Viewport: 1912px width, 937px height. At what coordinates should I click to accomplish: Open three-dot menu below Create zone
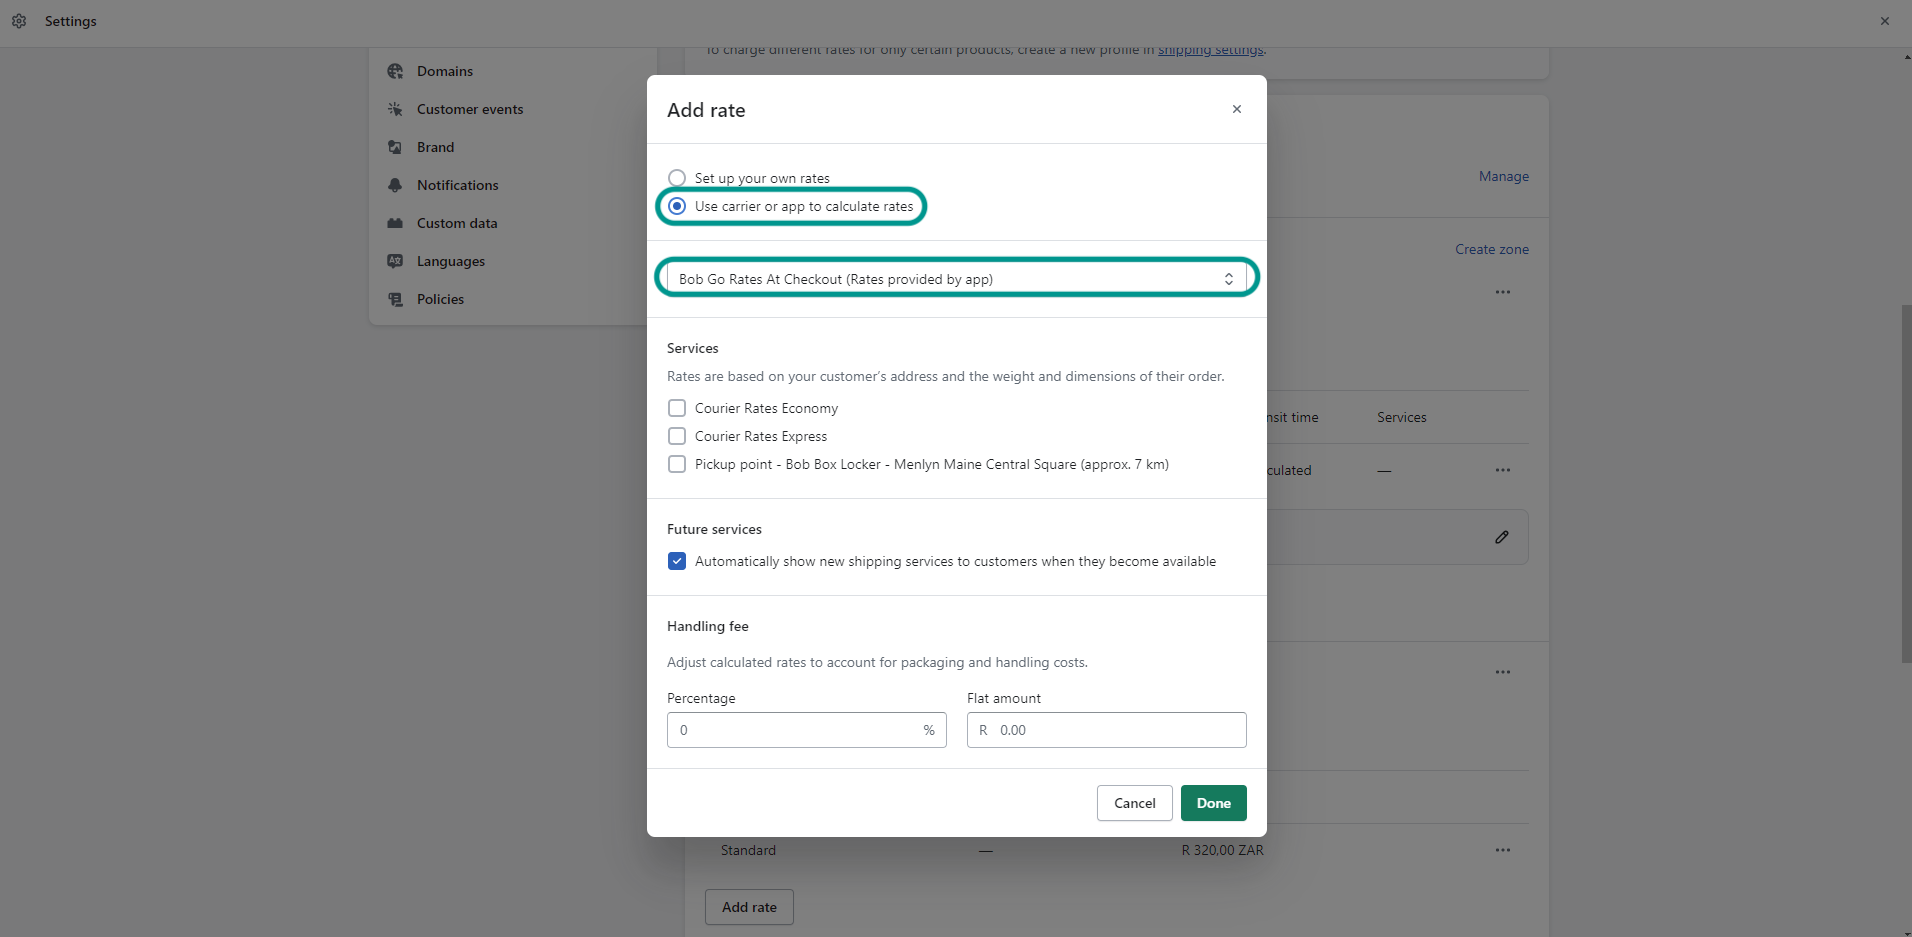pyautogui.click(x=1502, y=292)
